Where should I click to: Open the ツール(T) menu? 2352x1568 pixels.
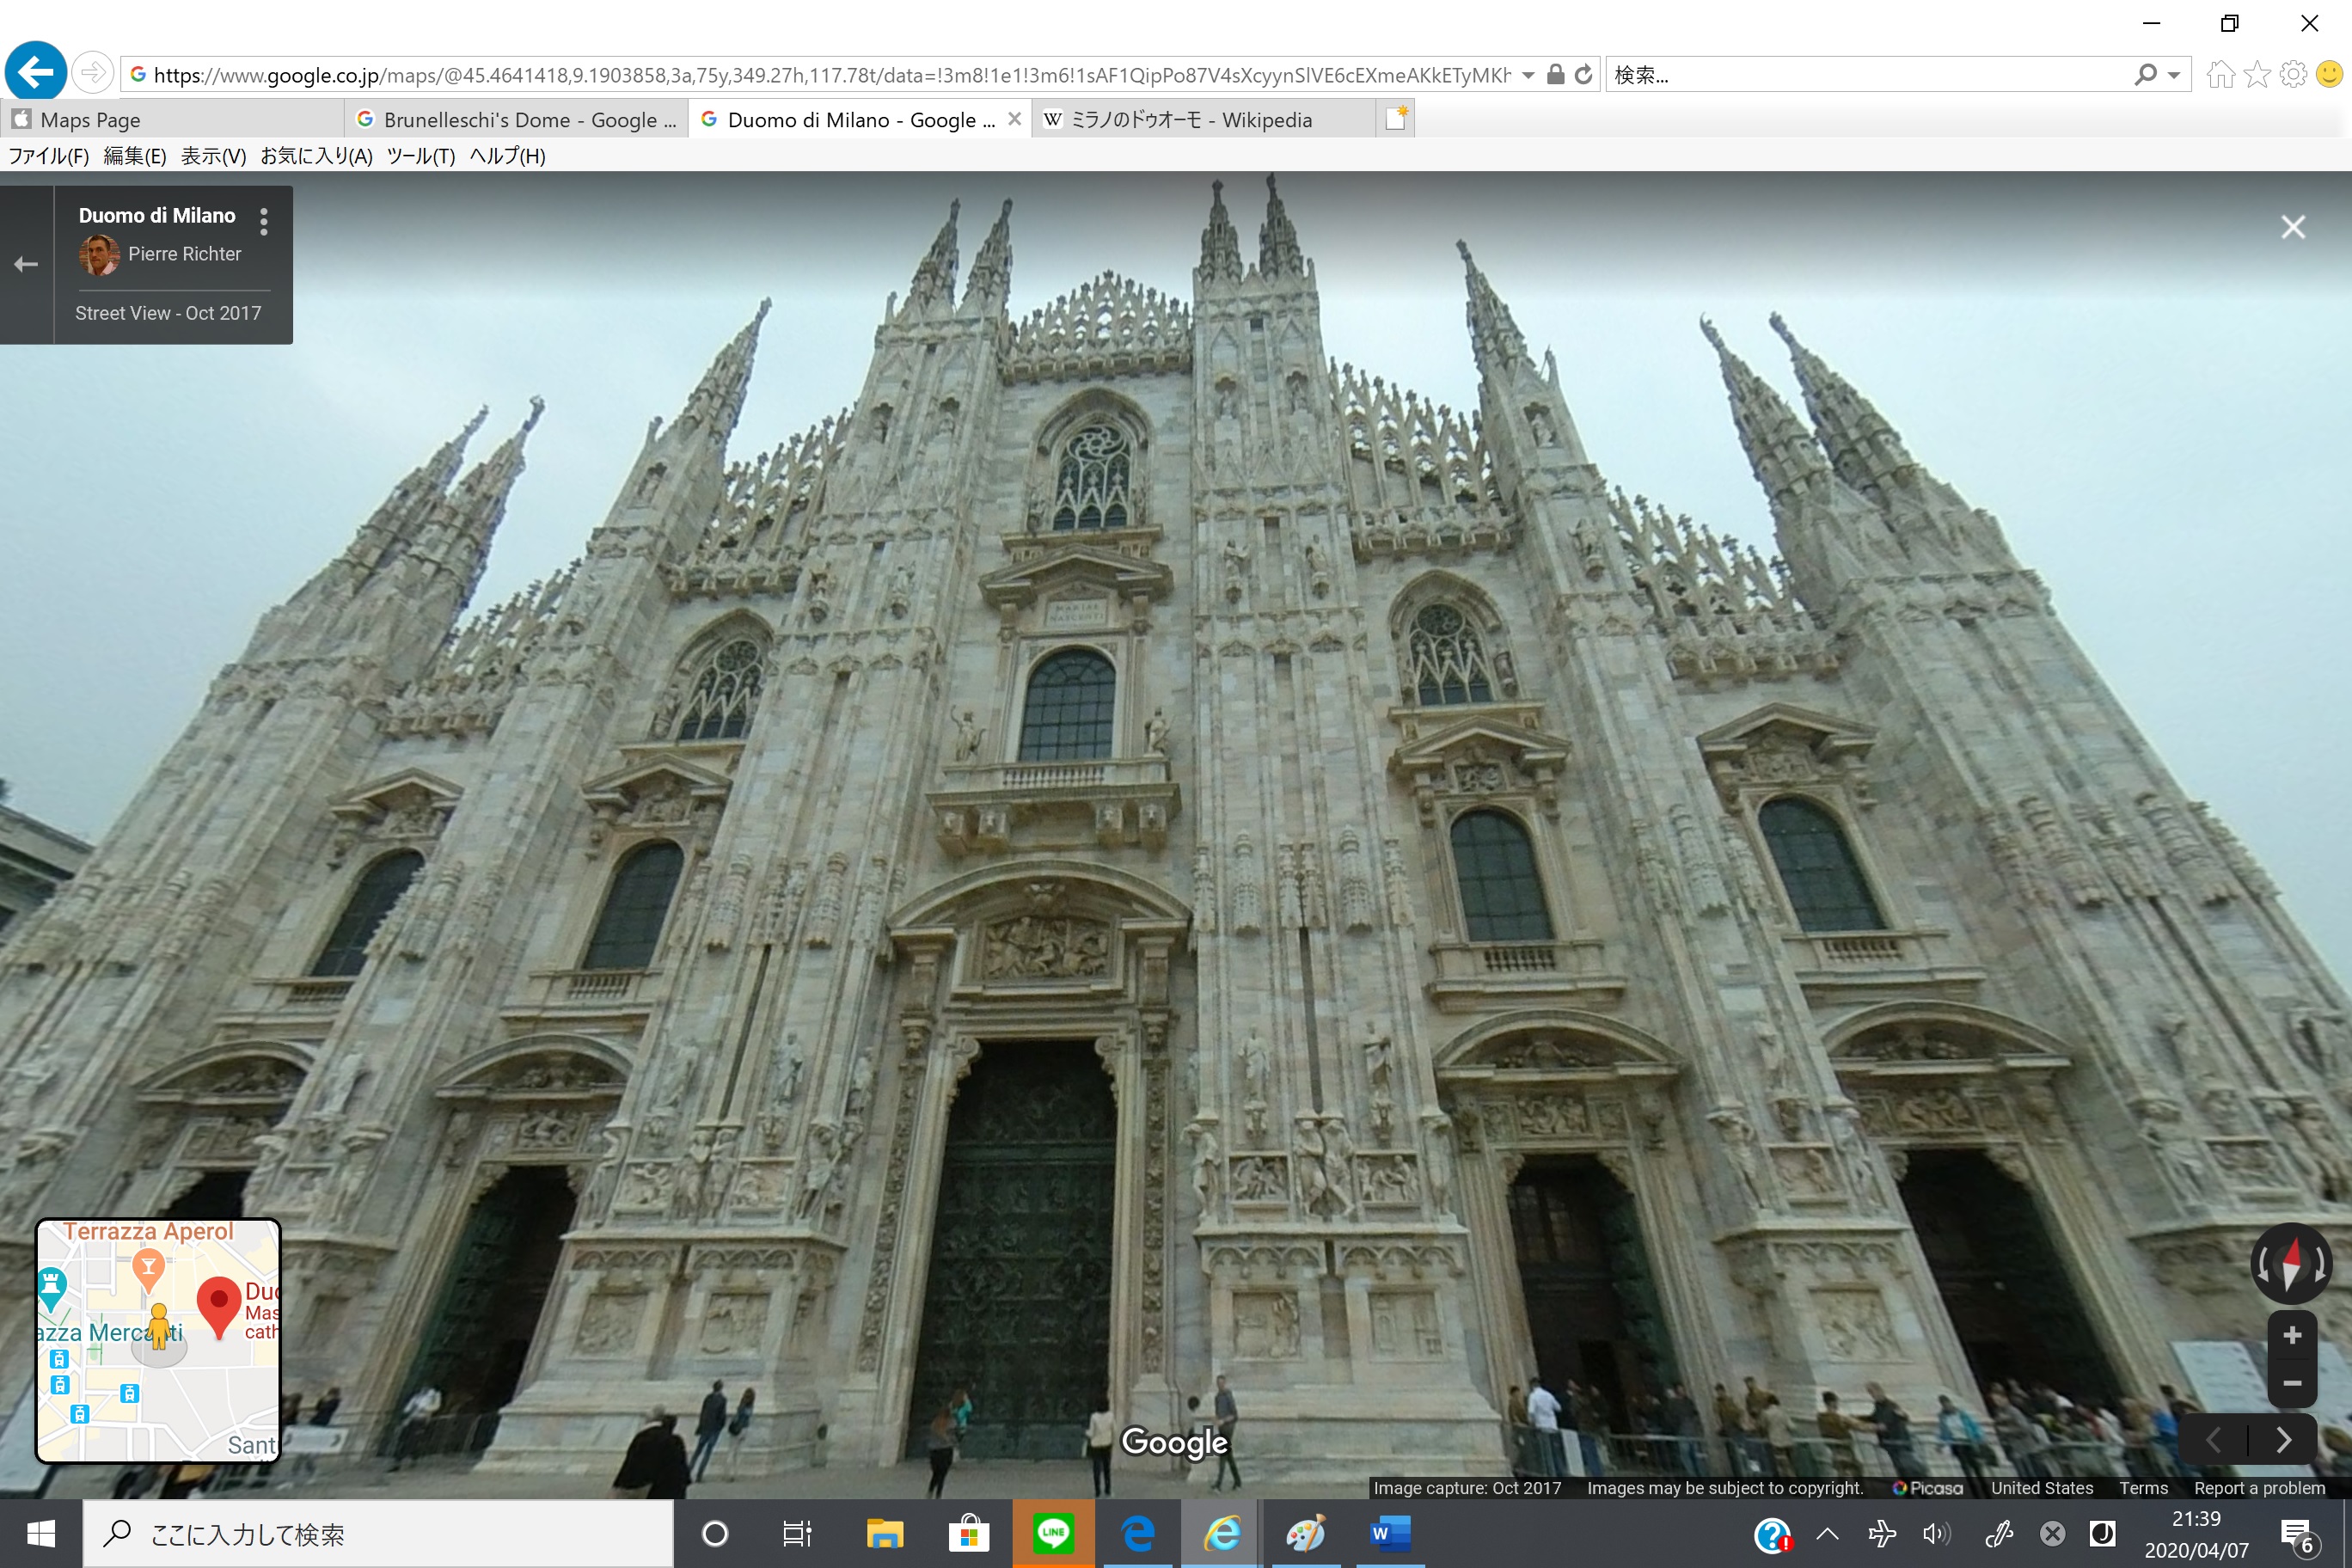coord(420,156)
